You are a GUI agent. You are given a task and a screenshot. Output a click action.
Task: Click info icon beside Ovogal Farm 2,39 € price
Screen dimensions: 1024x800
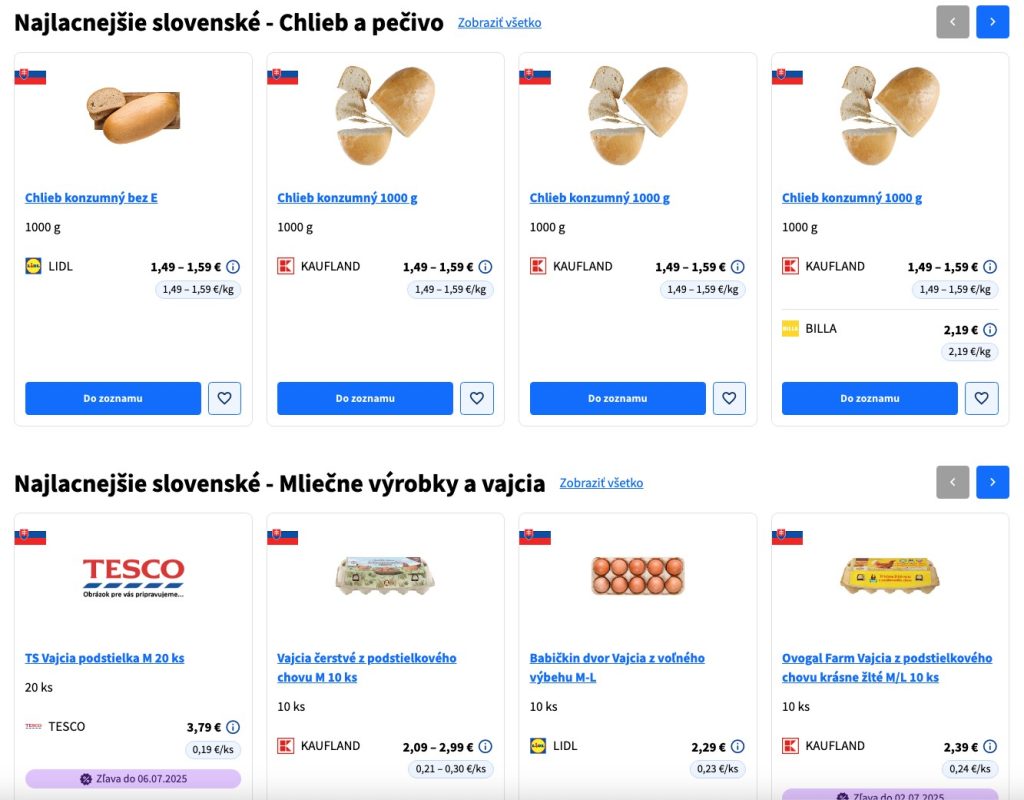coord(990,746)
